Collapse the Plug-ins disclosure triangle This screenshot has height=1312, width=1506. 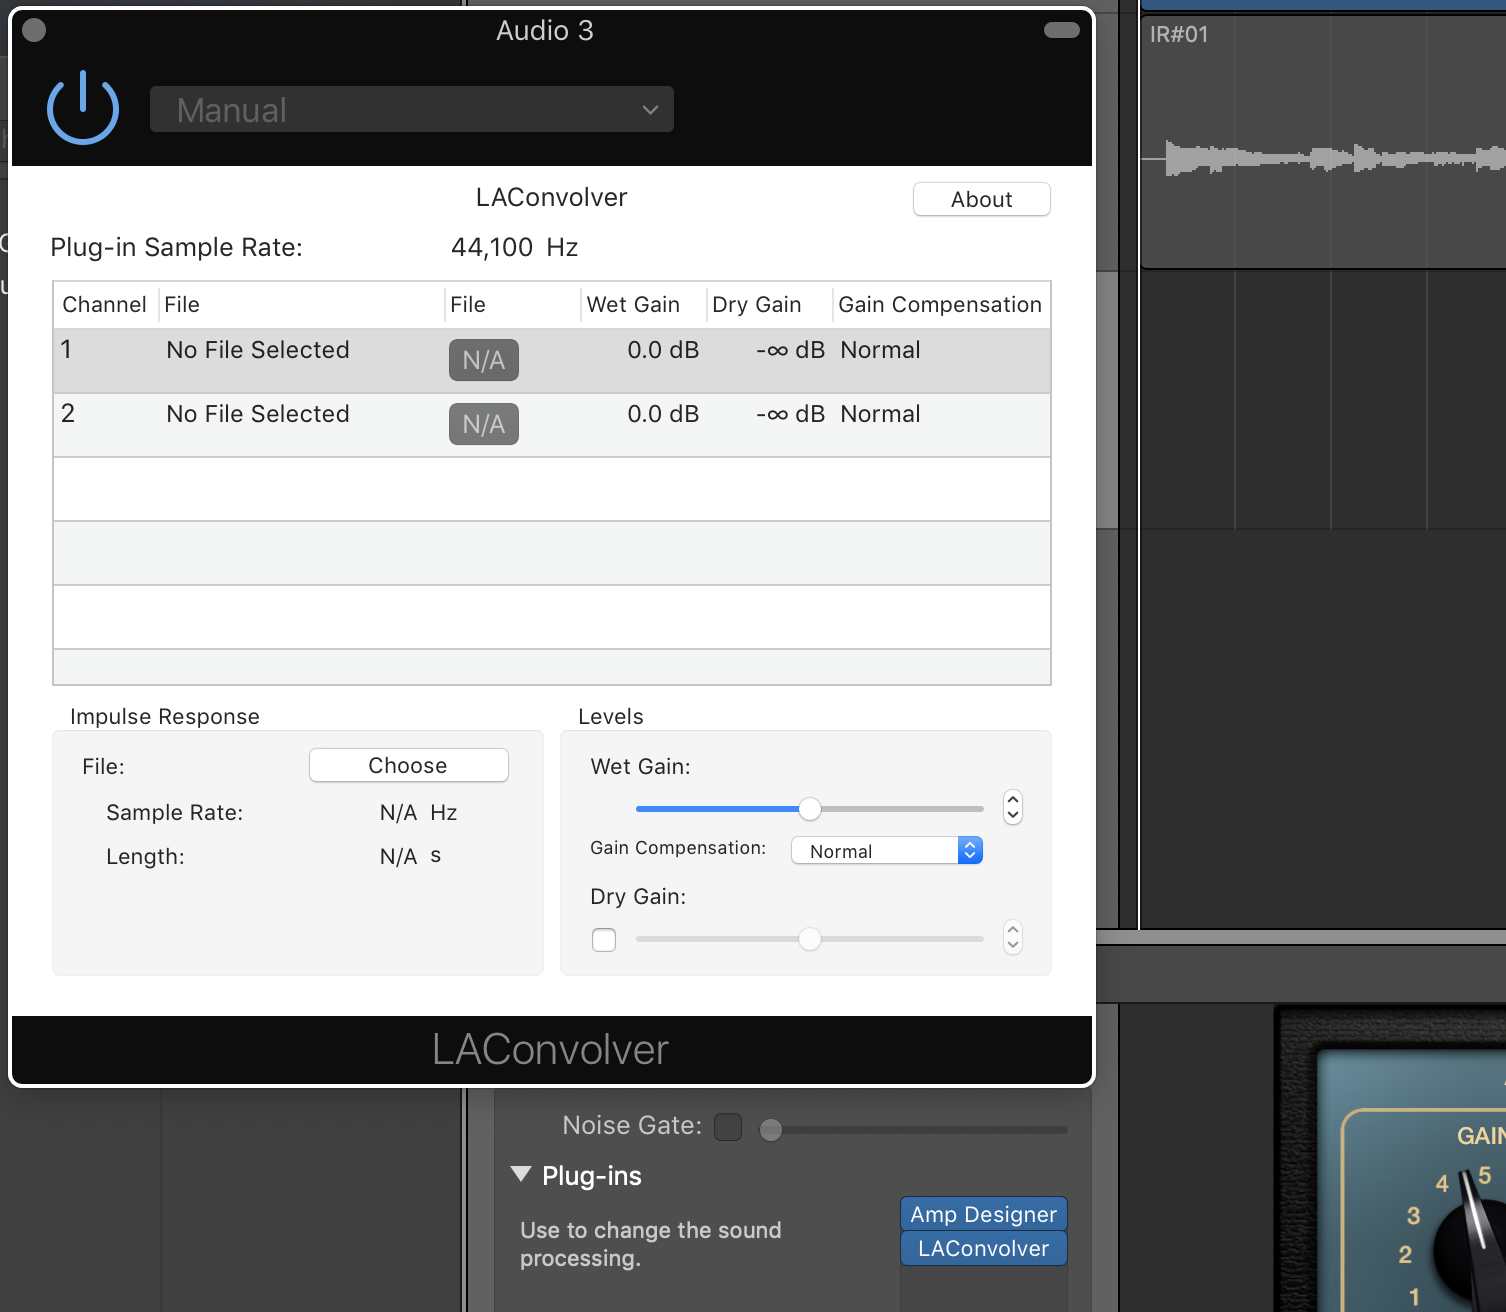(521, 1174)
